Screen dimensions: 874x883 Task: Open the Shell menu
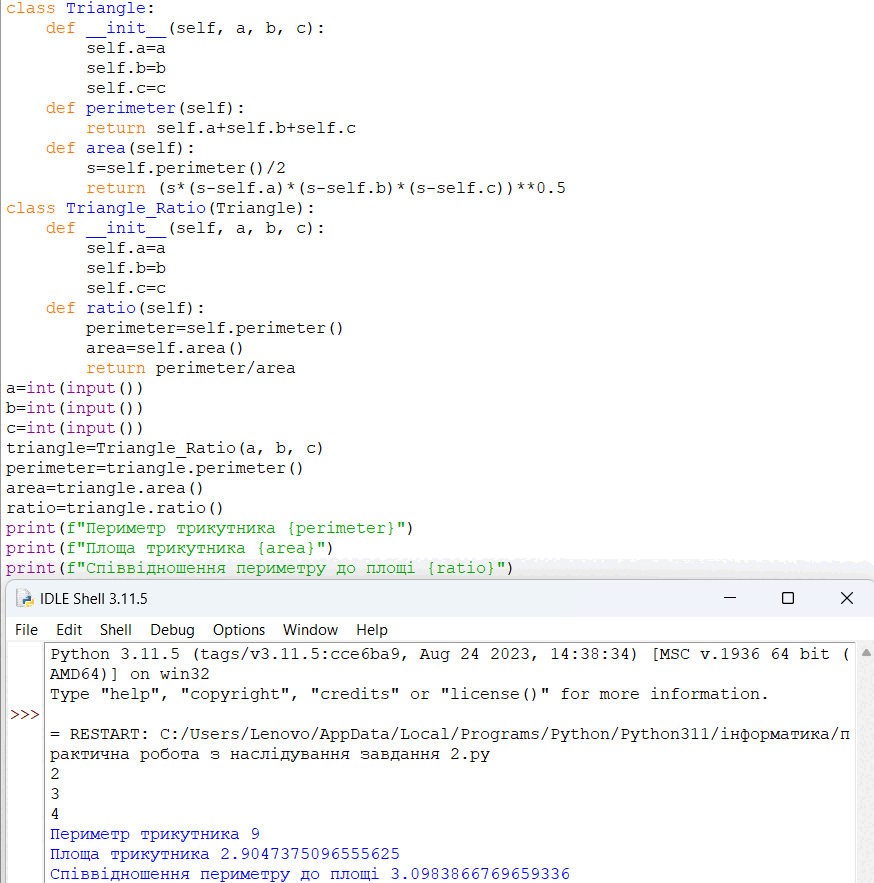point(115,630)
